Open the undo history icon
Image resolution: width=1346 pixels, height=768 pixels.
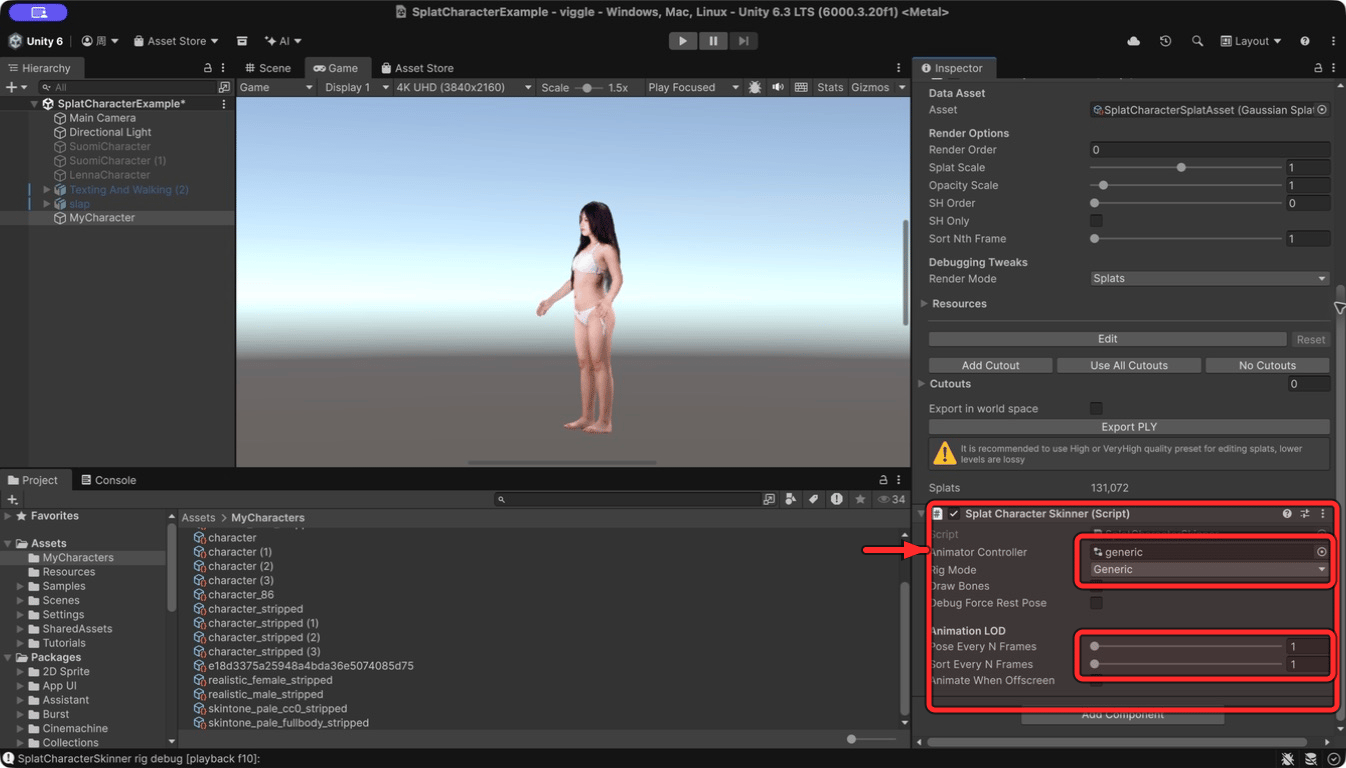coord(1165,41)
